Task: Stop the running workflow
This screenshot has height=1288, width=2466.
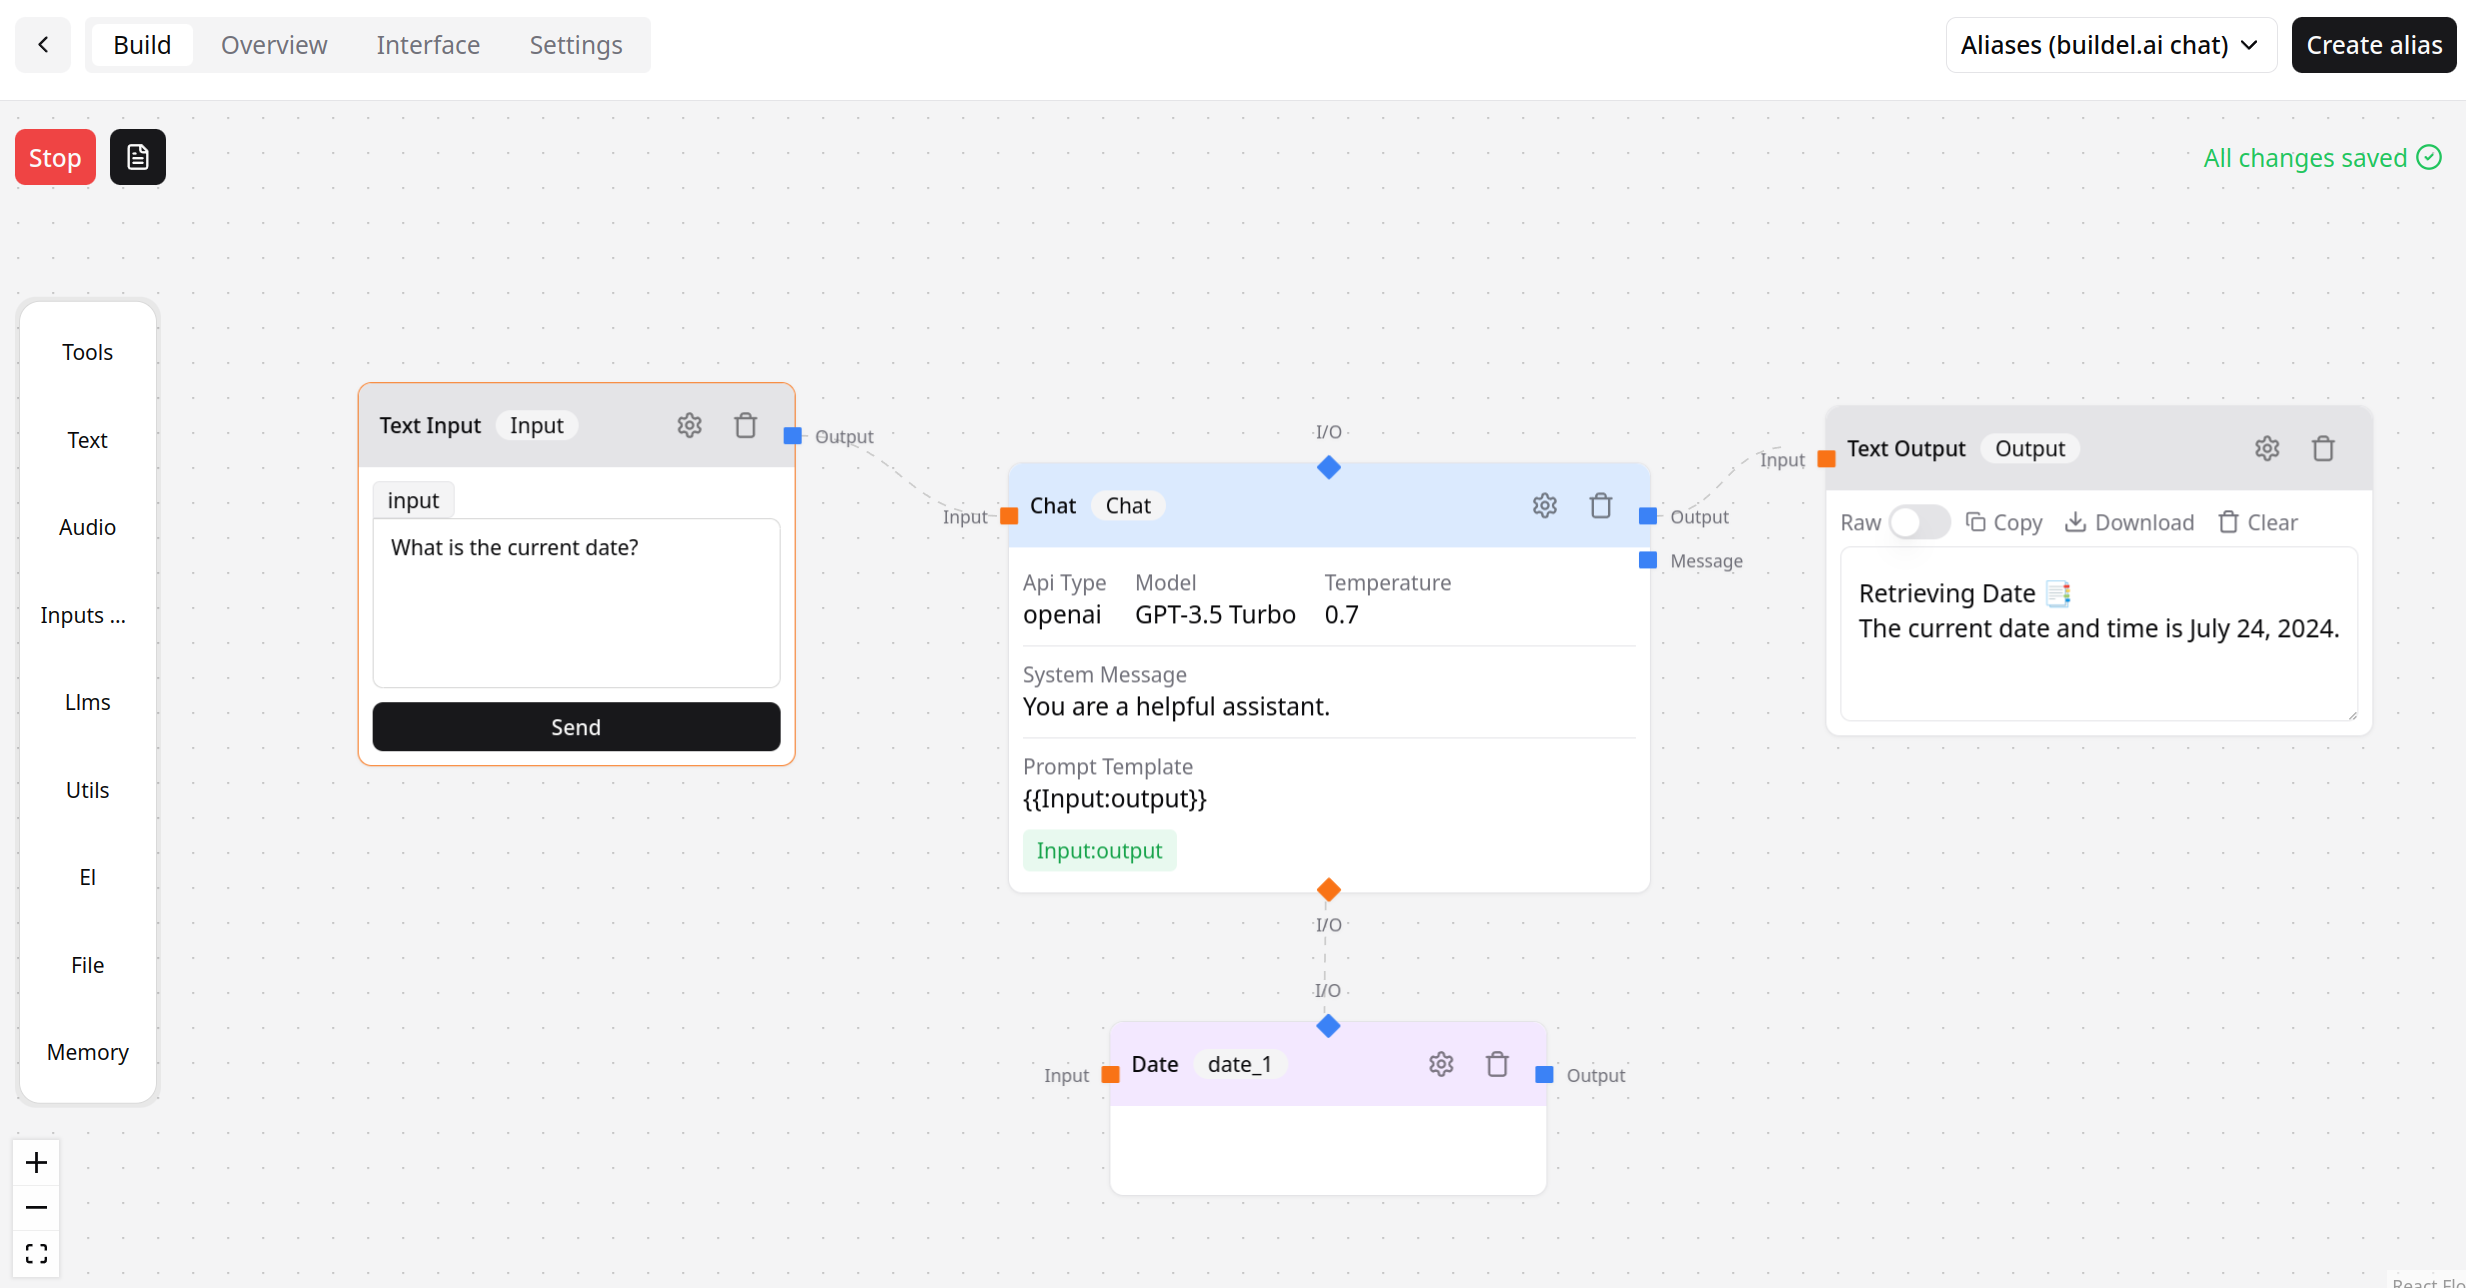Action: (55, 157)
